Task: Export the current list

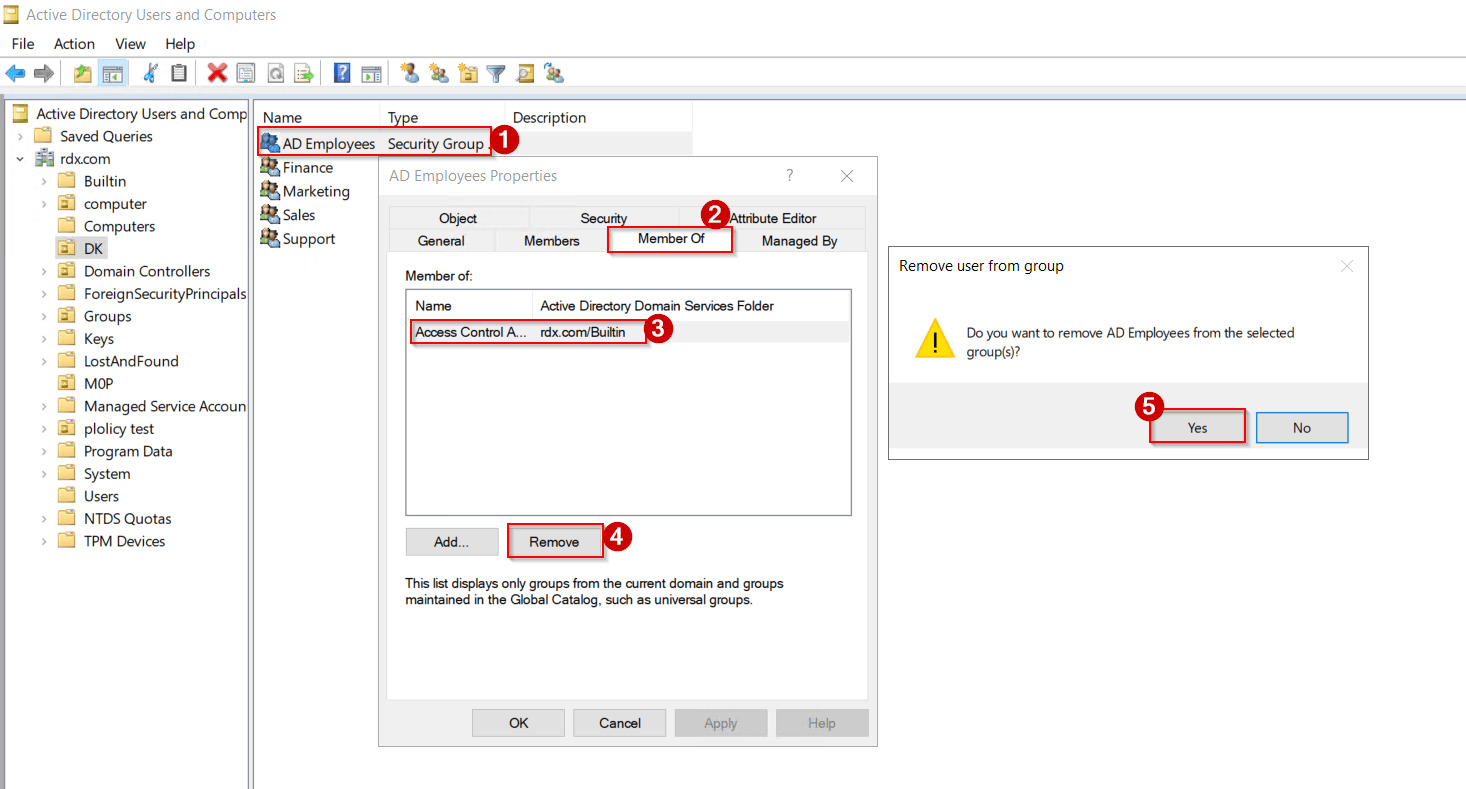Action: click(x=304, y=73)
